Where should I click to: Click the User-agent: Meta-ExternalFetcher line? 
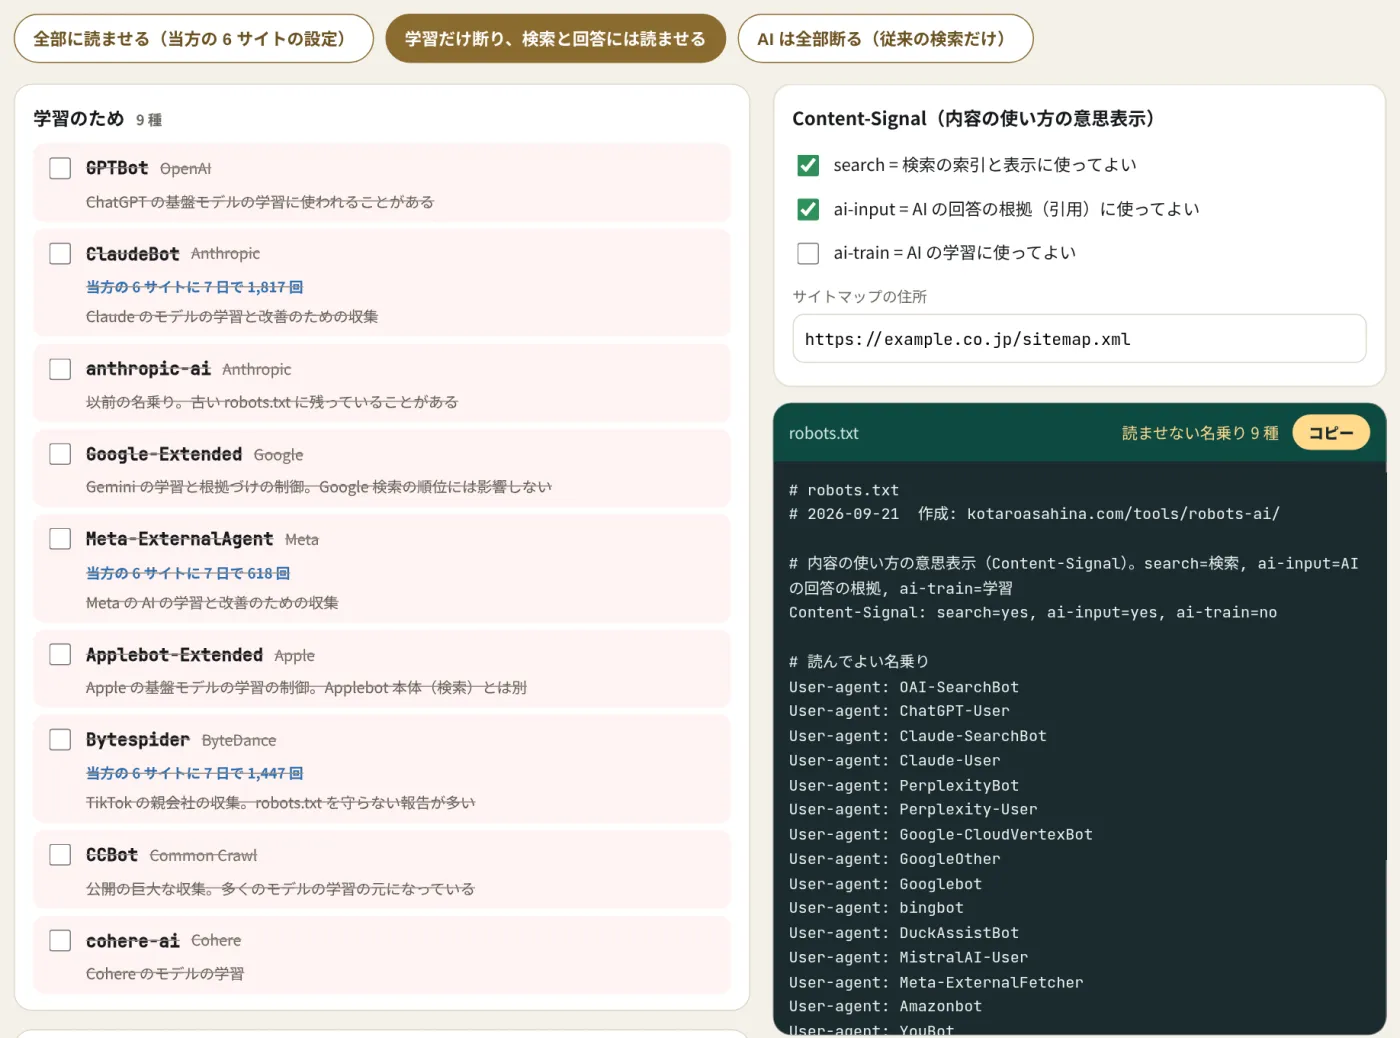(936, 983)
